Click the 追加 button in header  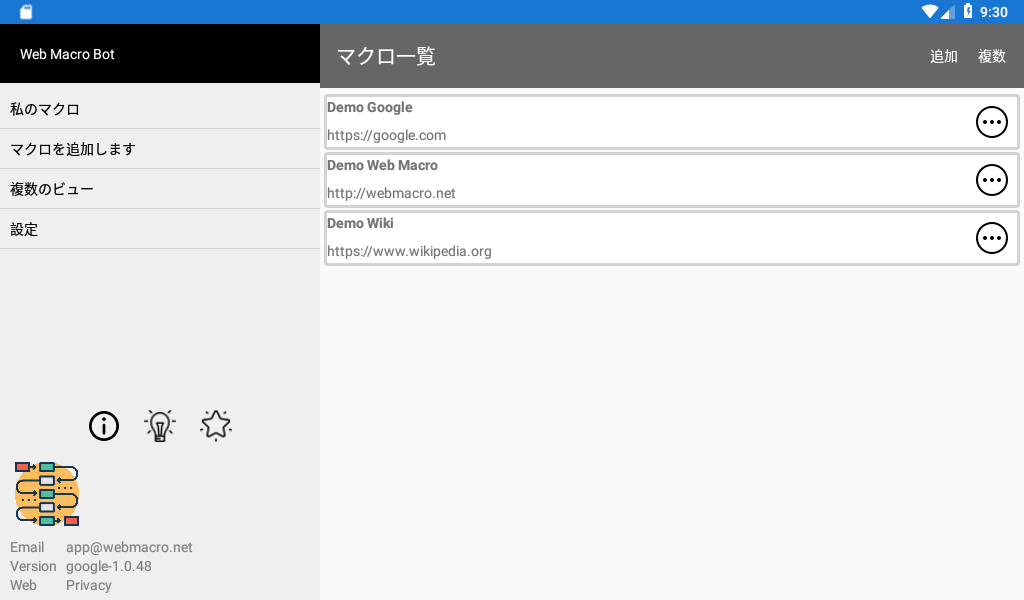pyautogui.click(x=944, y=56)
